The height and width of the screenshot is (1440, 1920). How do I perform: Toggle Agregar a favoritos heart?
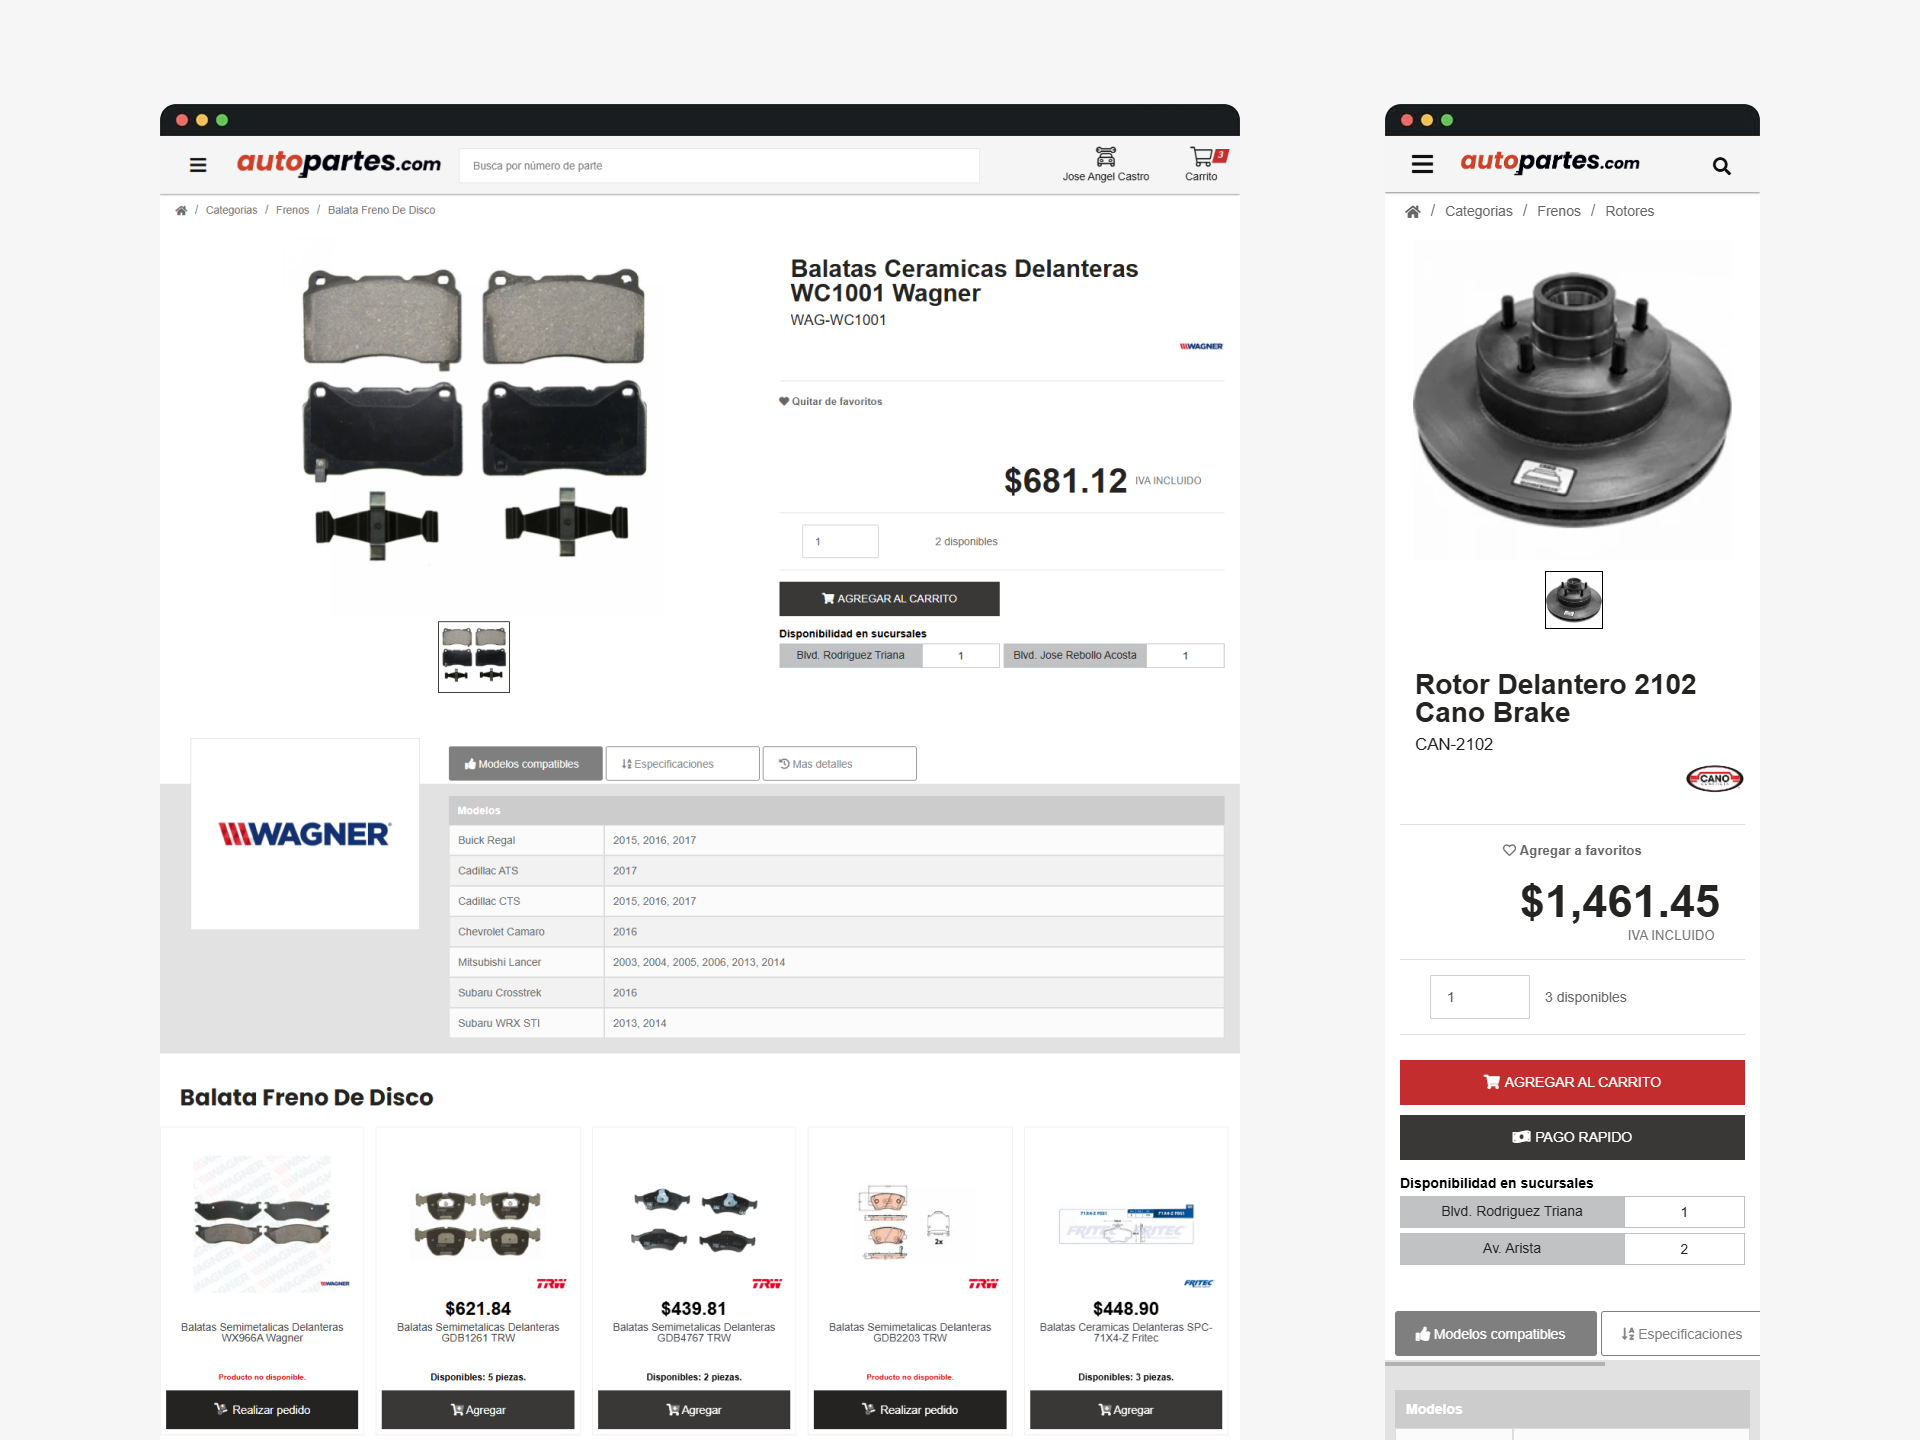point(1509,850)
